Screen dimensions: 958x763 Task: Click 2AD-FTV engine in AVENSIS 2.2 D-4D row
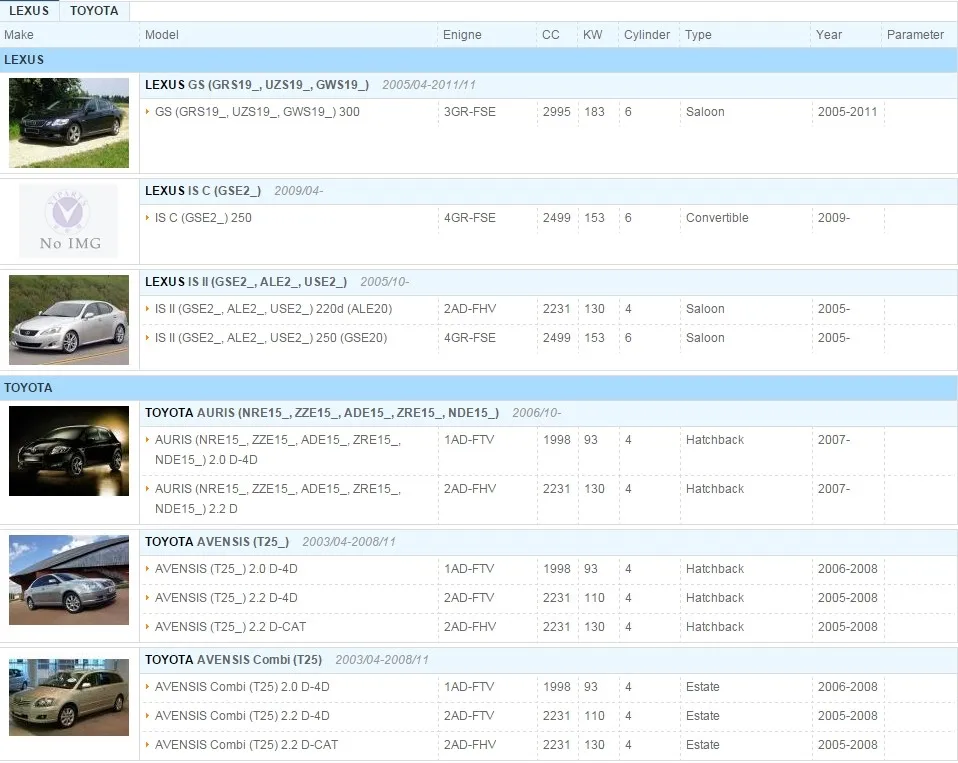(x=469, y=598)
